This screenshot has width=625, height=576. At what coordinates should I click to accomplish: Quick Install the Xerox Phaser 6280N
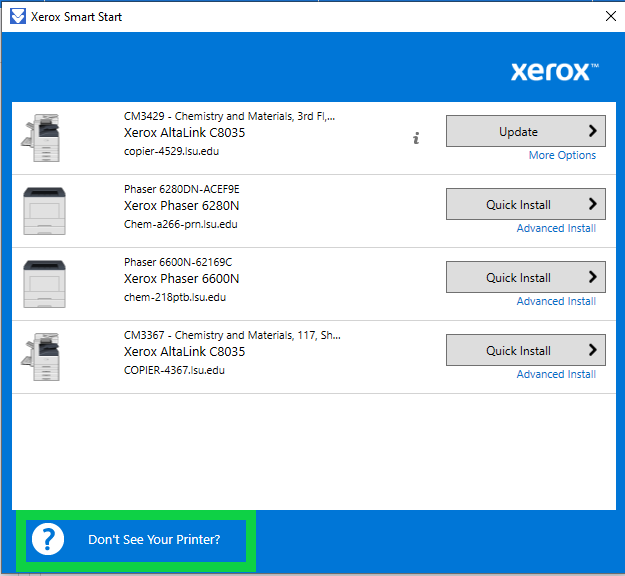(x=526, y=204)
